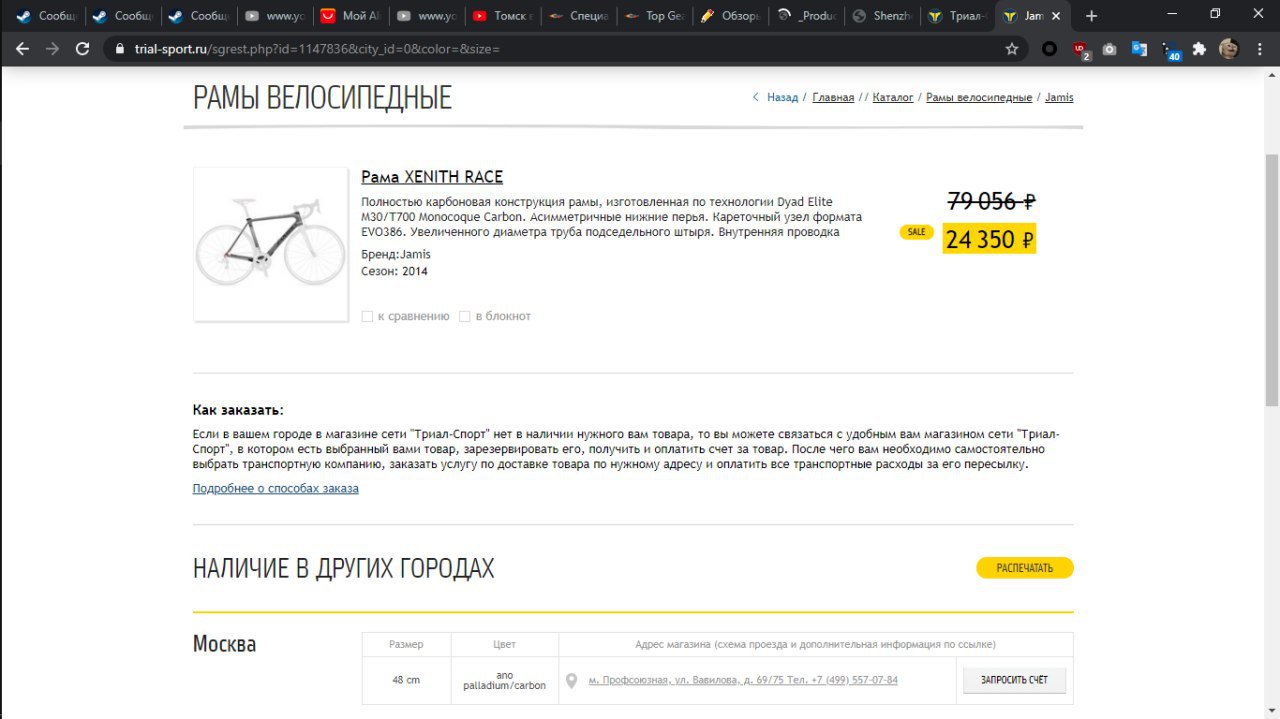
Task: Click the browser forward arrow
Action: (52, 48)
